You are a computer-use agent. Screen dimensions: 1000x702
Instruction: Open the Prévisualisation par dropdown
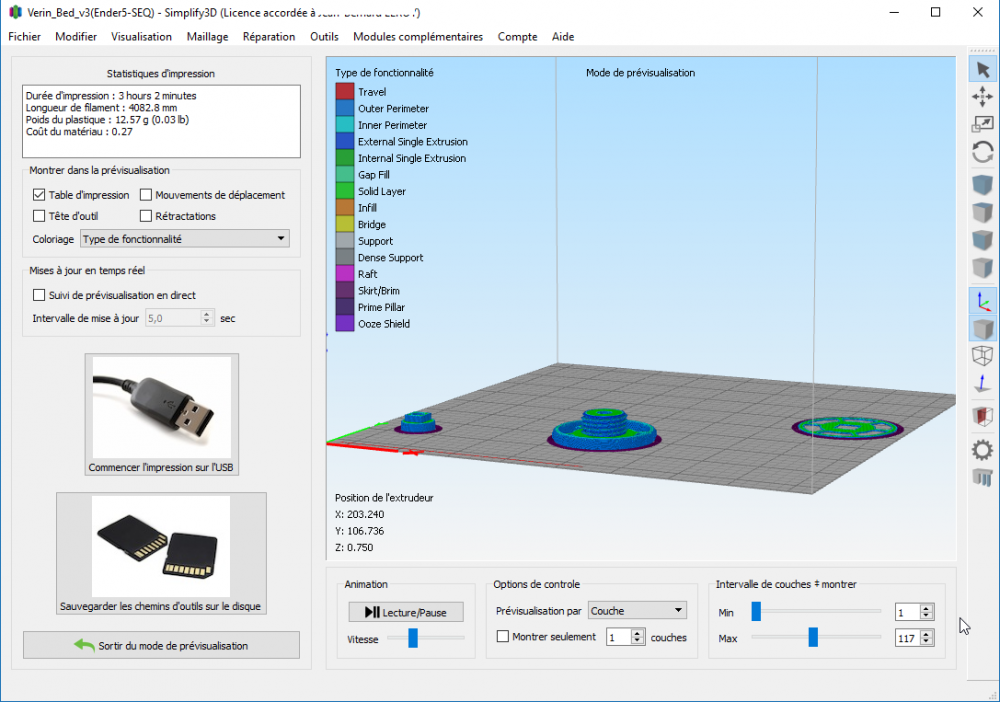point(637,610)
